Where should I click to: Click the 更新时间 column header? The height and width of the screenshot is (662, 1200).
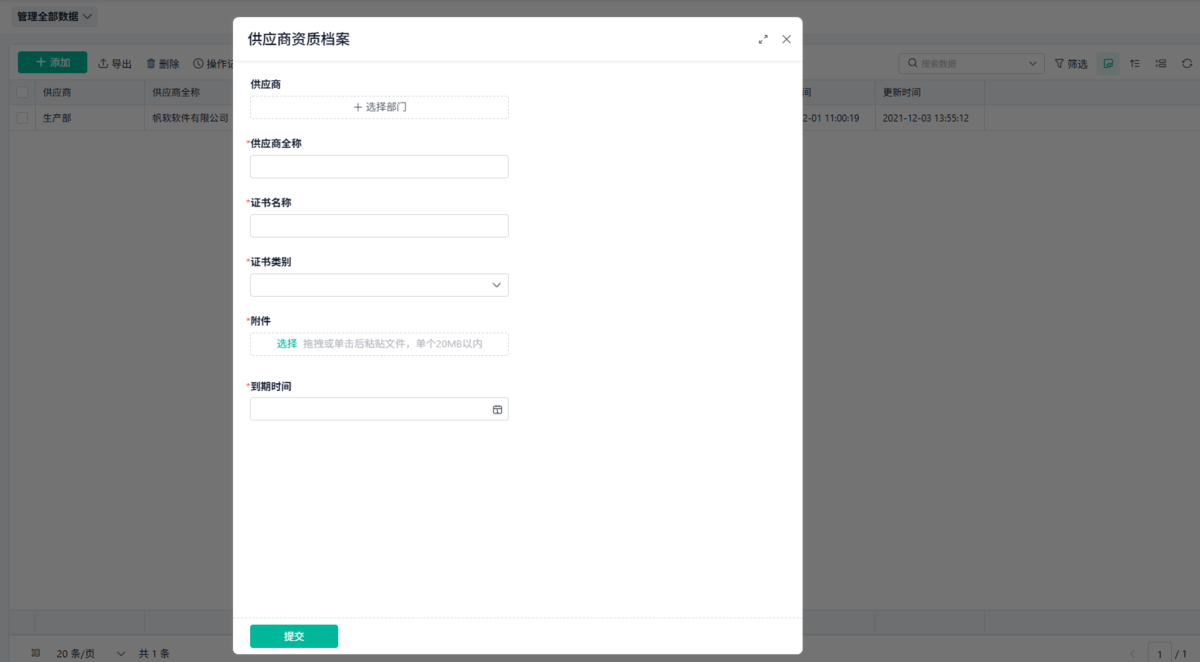930,92
